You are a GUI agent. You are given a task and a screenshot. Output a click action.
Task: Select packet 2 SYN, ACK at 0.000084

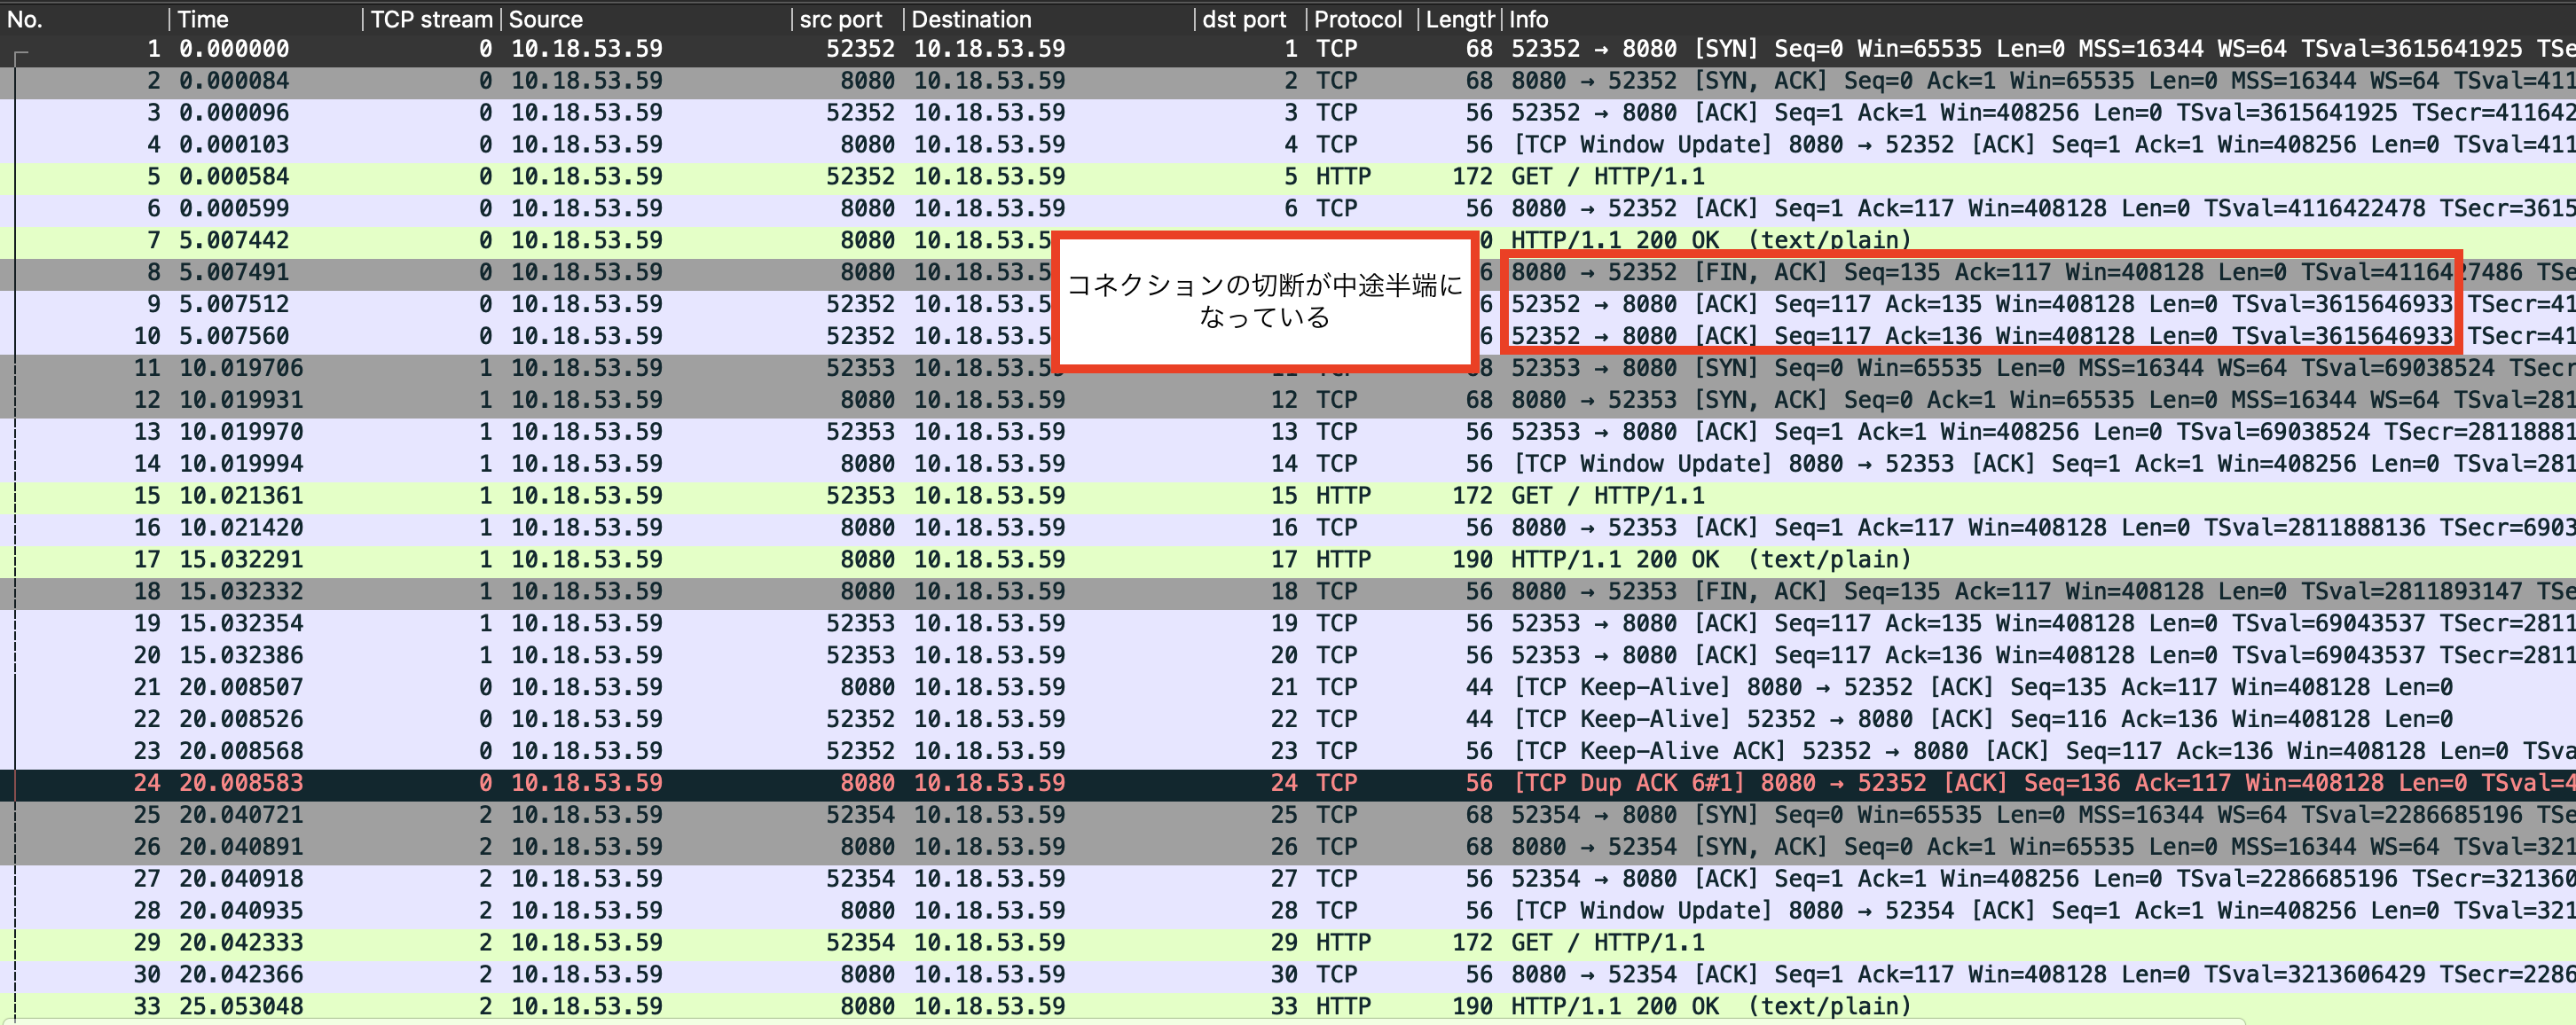pos(1288,80)
